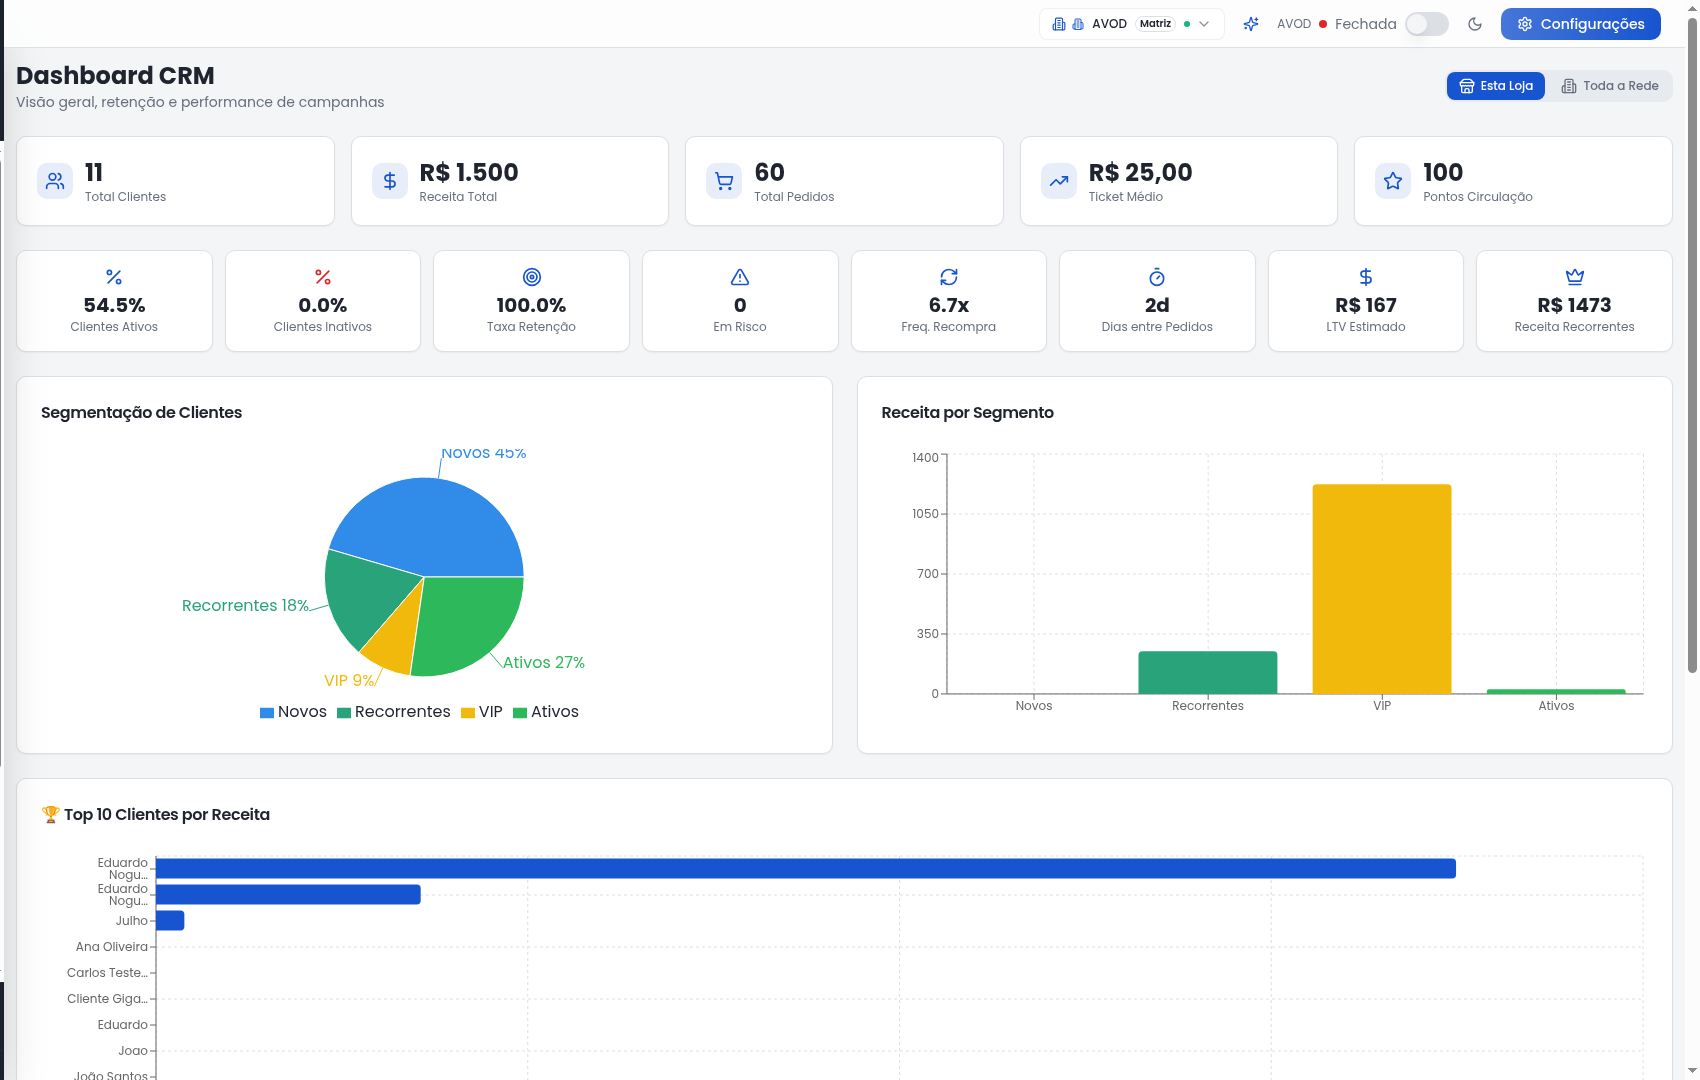Click the '54.5%' Clientes Ativos value
This screenshot has height=1080, width=1700.
point(114,305)
